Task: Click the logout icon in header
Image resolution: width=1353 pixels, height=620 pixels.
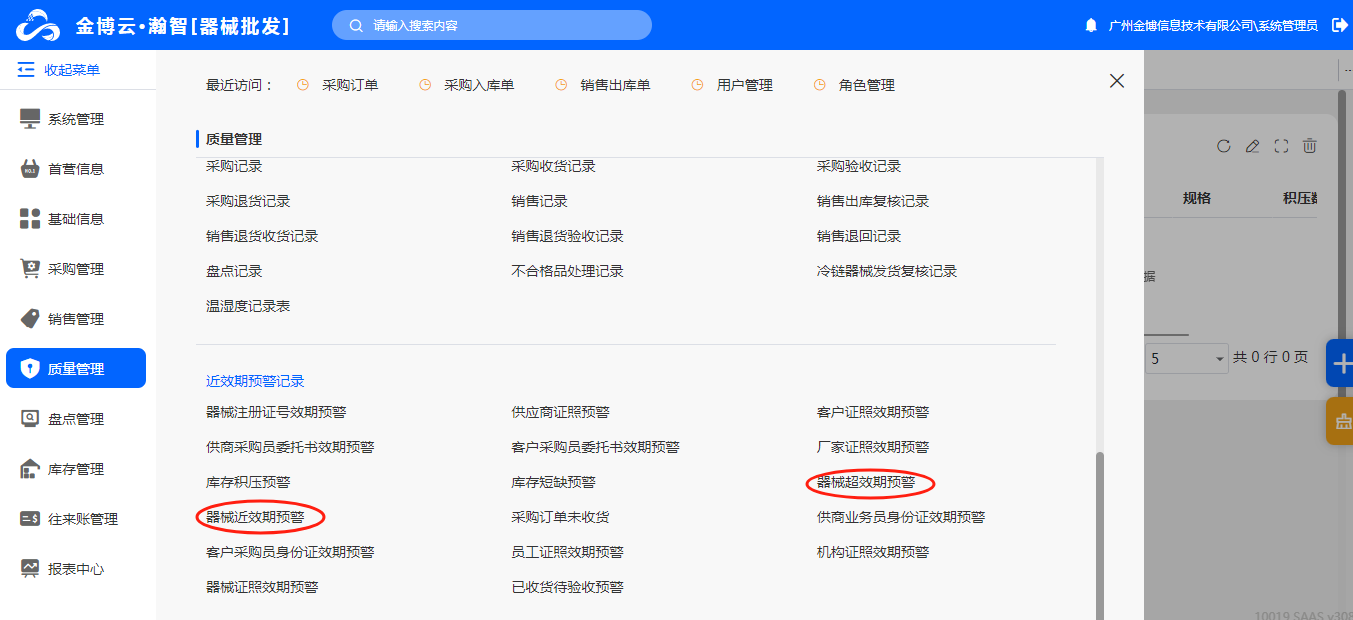Action: coord(1339,25)
